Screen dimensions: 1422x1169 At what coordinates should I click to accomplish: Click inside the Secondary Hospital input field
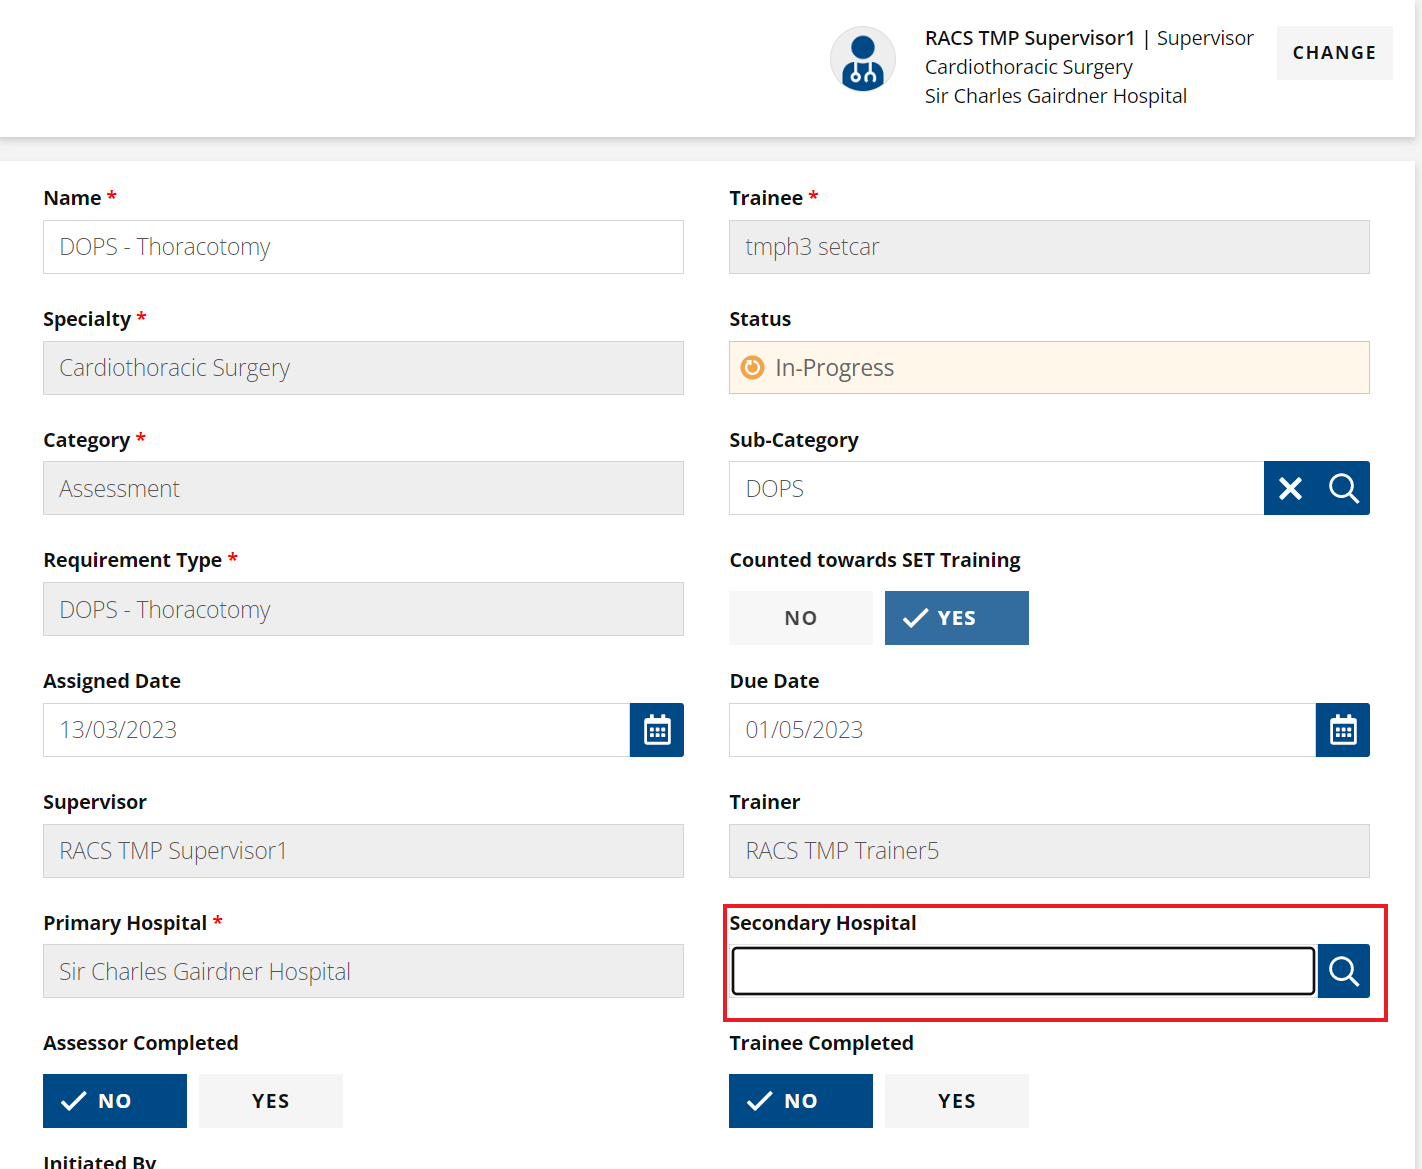point(1022,970)
